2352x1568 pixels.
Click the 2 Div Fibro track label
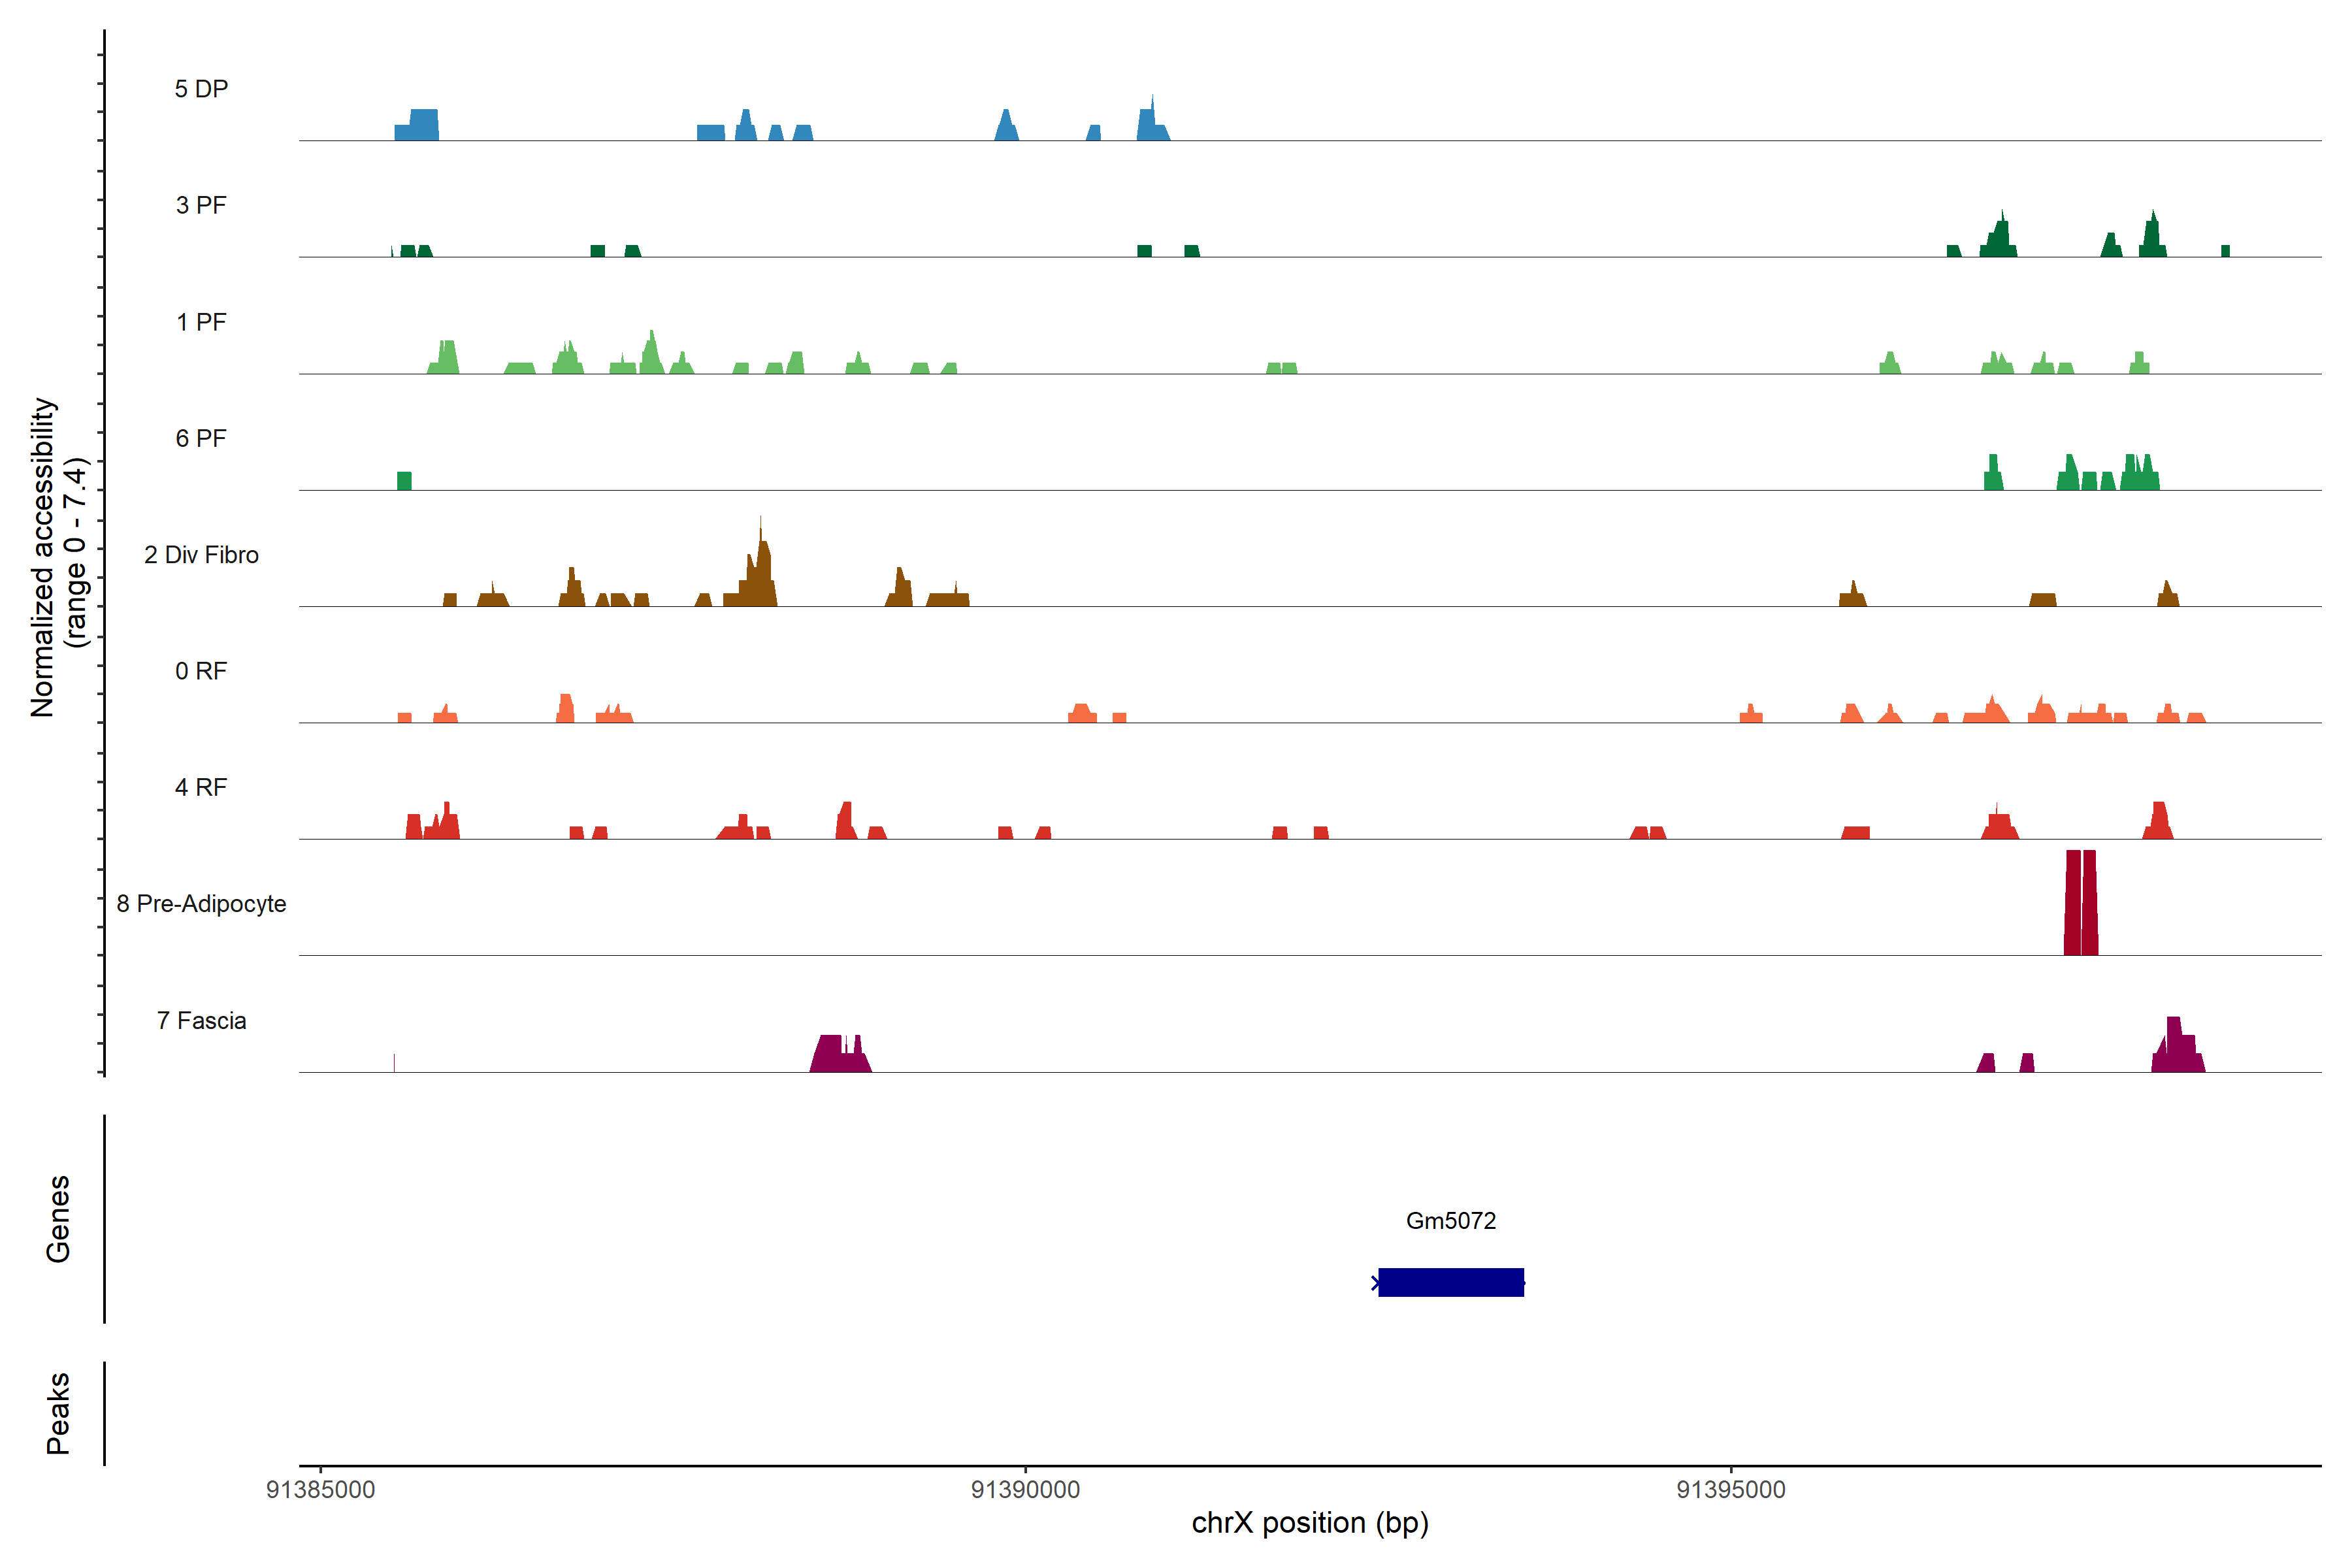point(201,555)
